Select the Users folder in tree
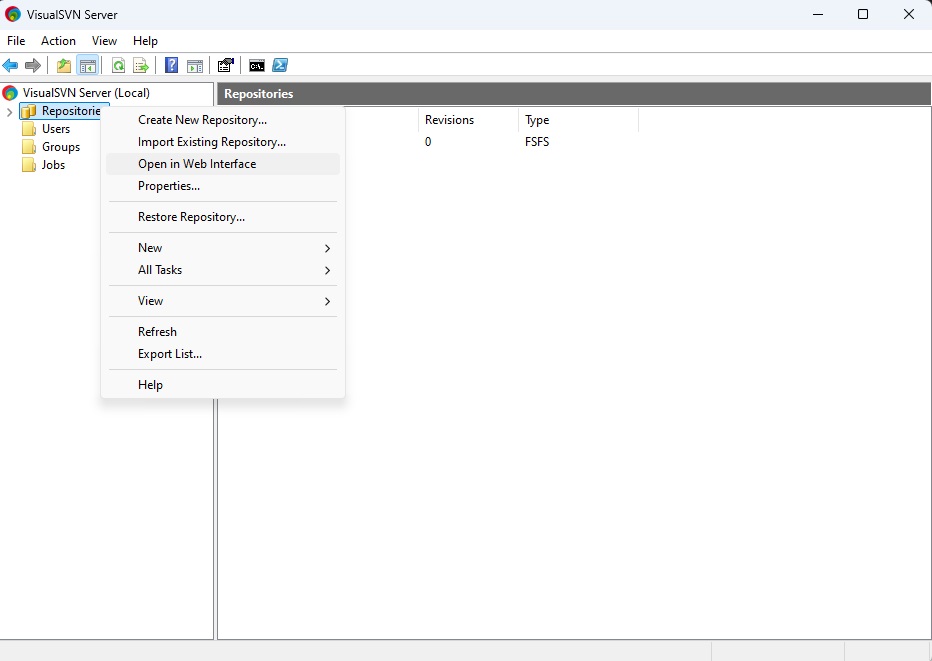Viewport: 932px width, 661px height. point(56,129)
